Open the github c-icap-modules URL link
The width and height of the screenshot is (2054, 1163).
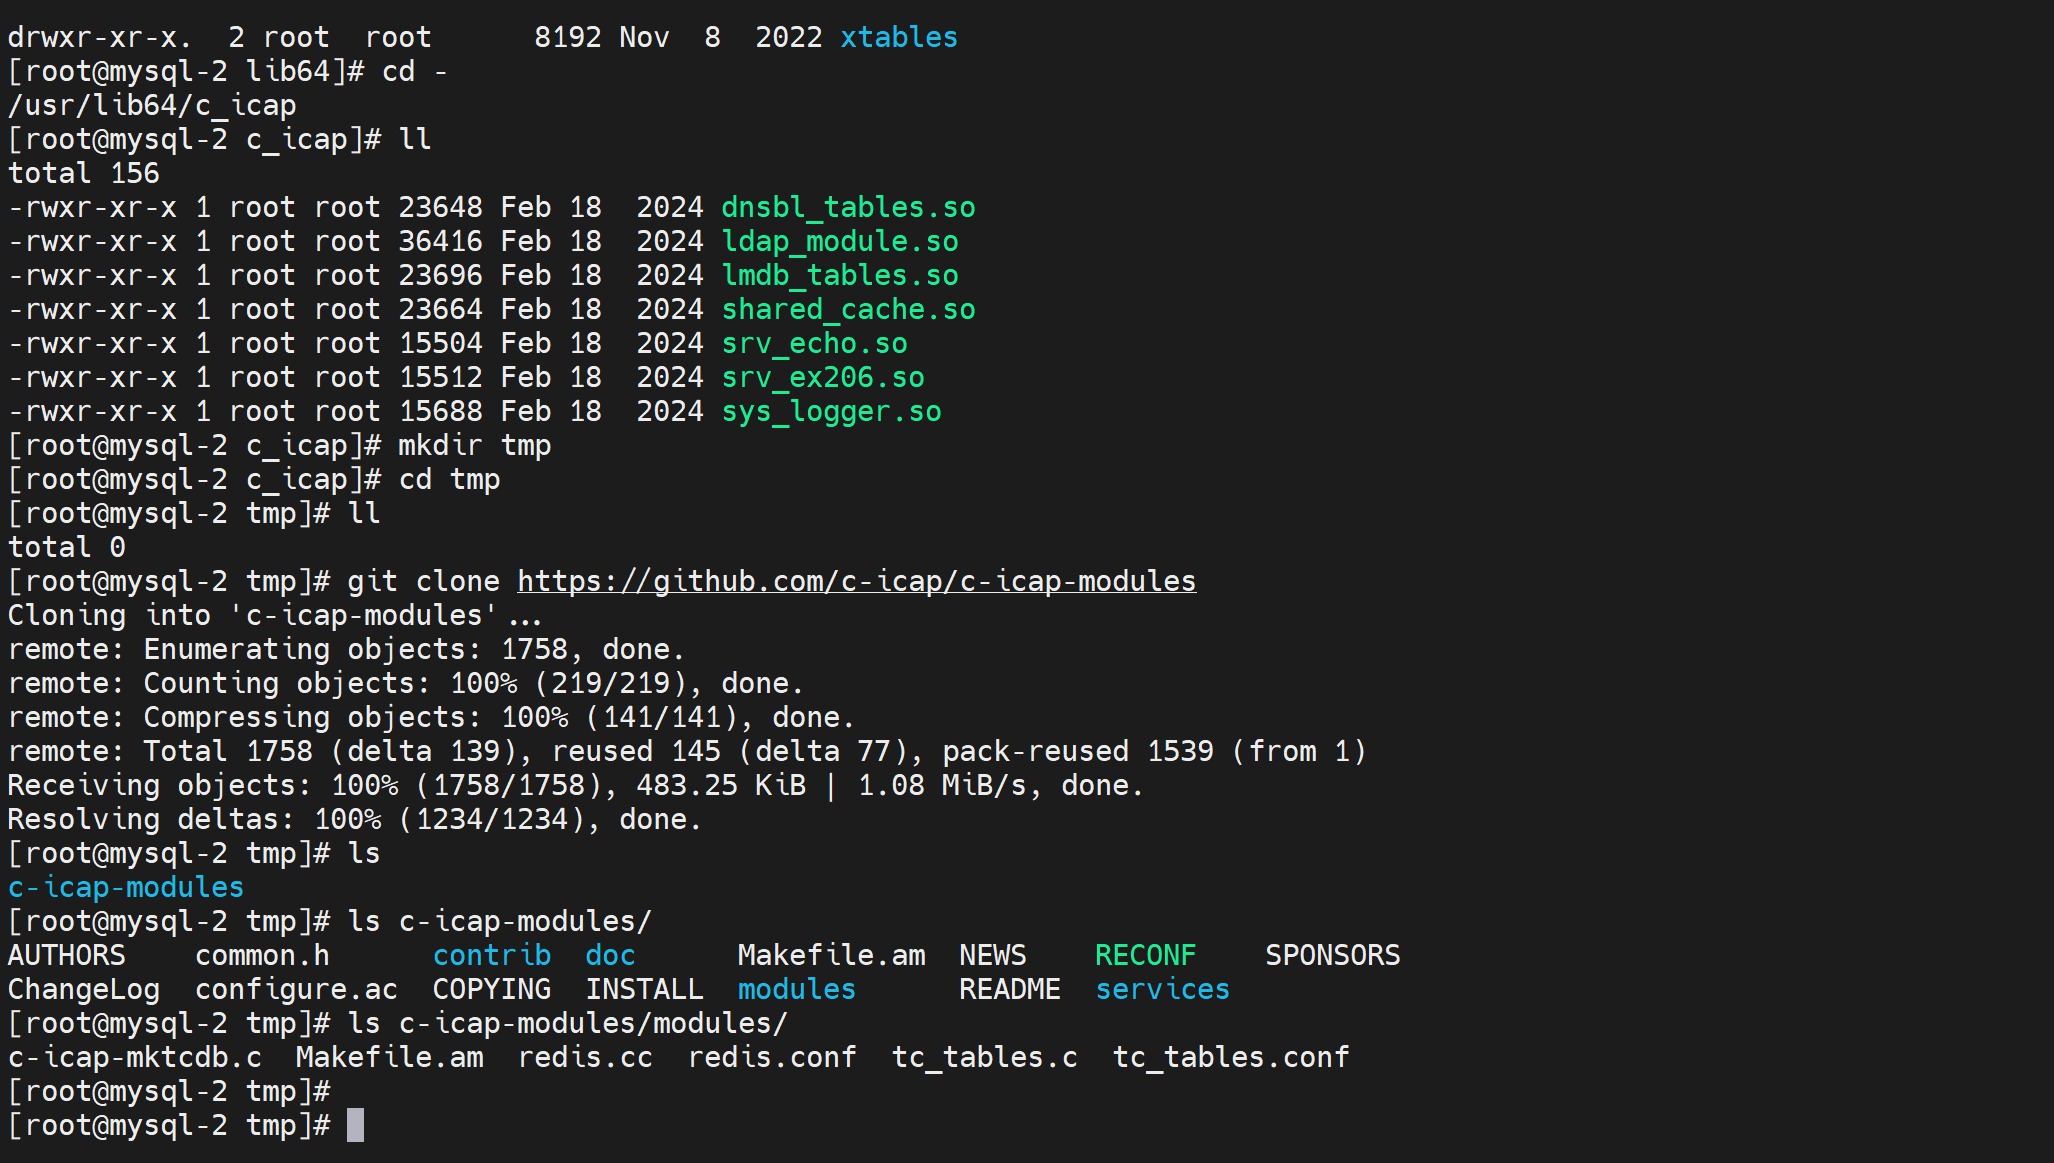point(856,581)
